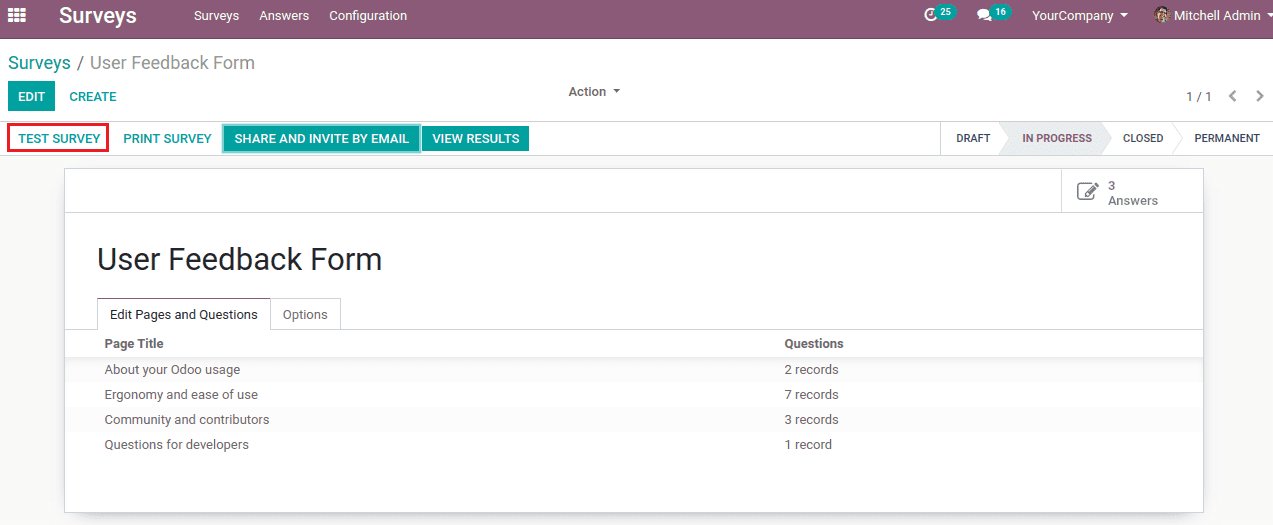Open the Action dropdown menu
This screenshot has height=525, width=1273.
point(594,92)
